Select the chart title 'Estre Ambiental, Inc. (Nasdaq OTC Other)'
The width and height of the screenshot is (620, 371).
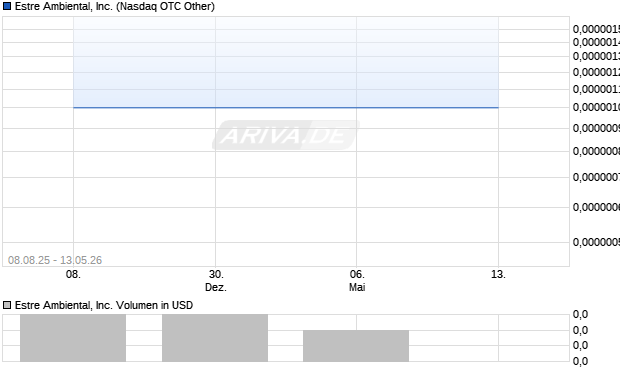115,6
